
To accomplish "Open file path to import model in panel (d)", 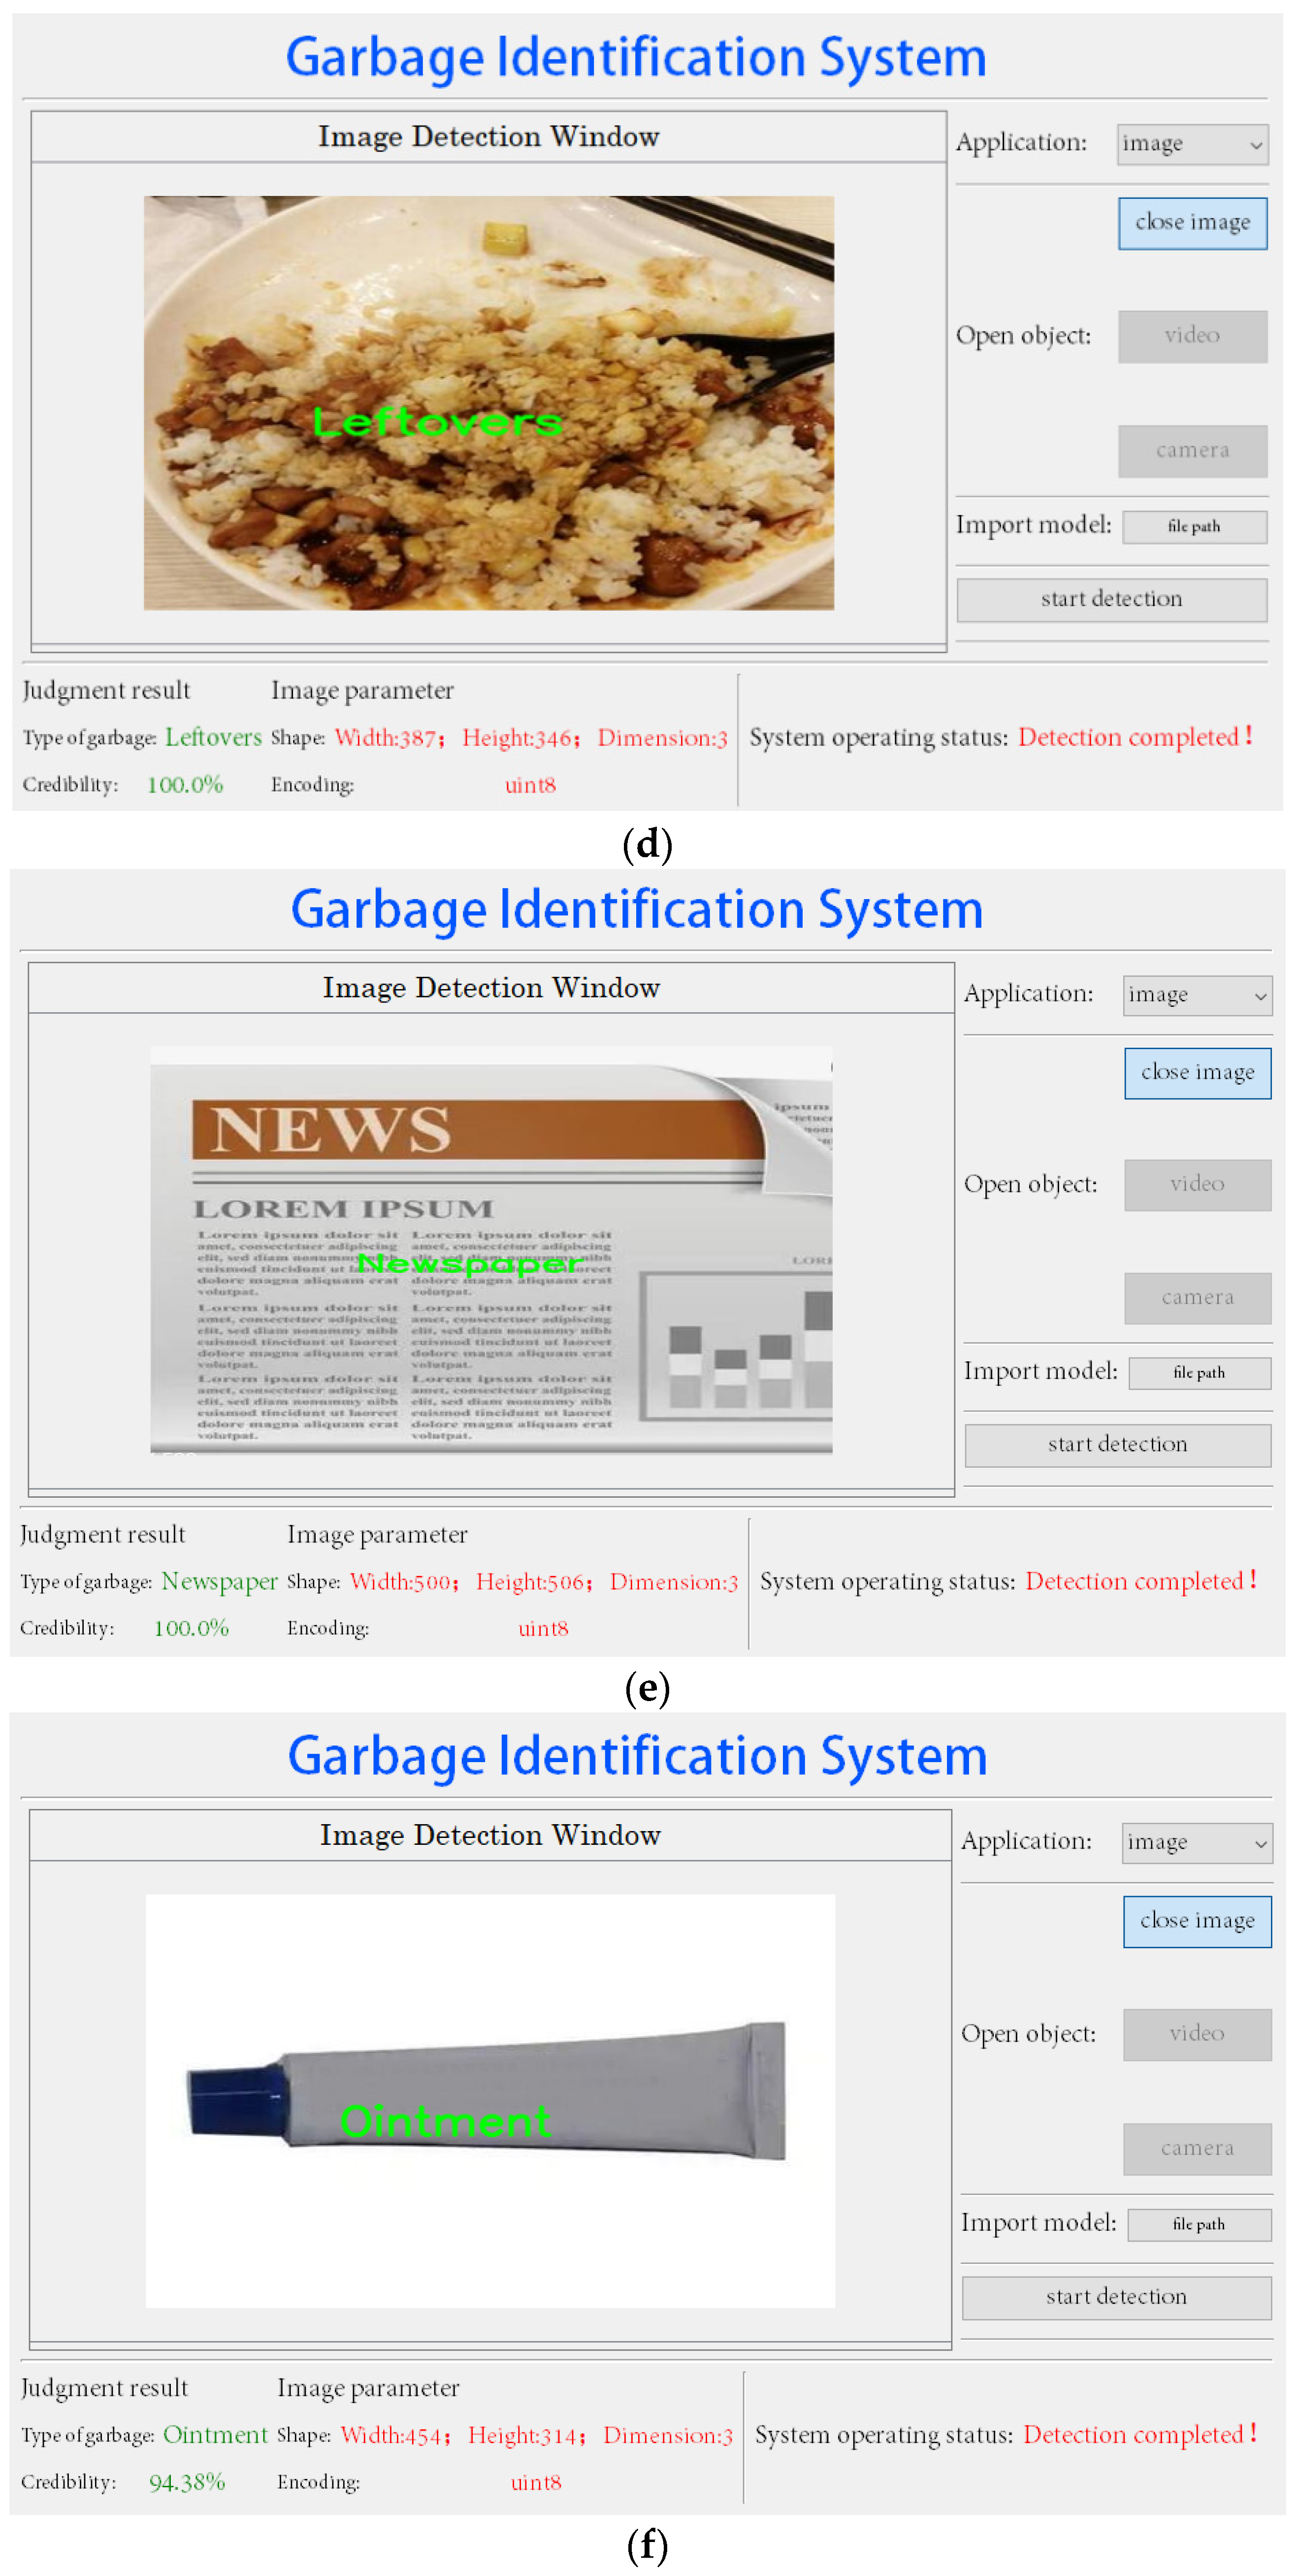I will (x=1194, y=527).
